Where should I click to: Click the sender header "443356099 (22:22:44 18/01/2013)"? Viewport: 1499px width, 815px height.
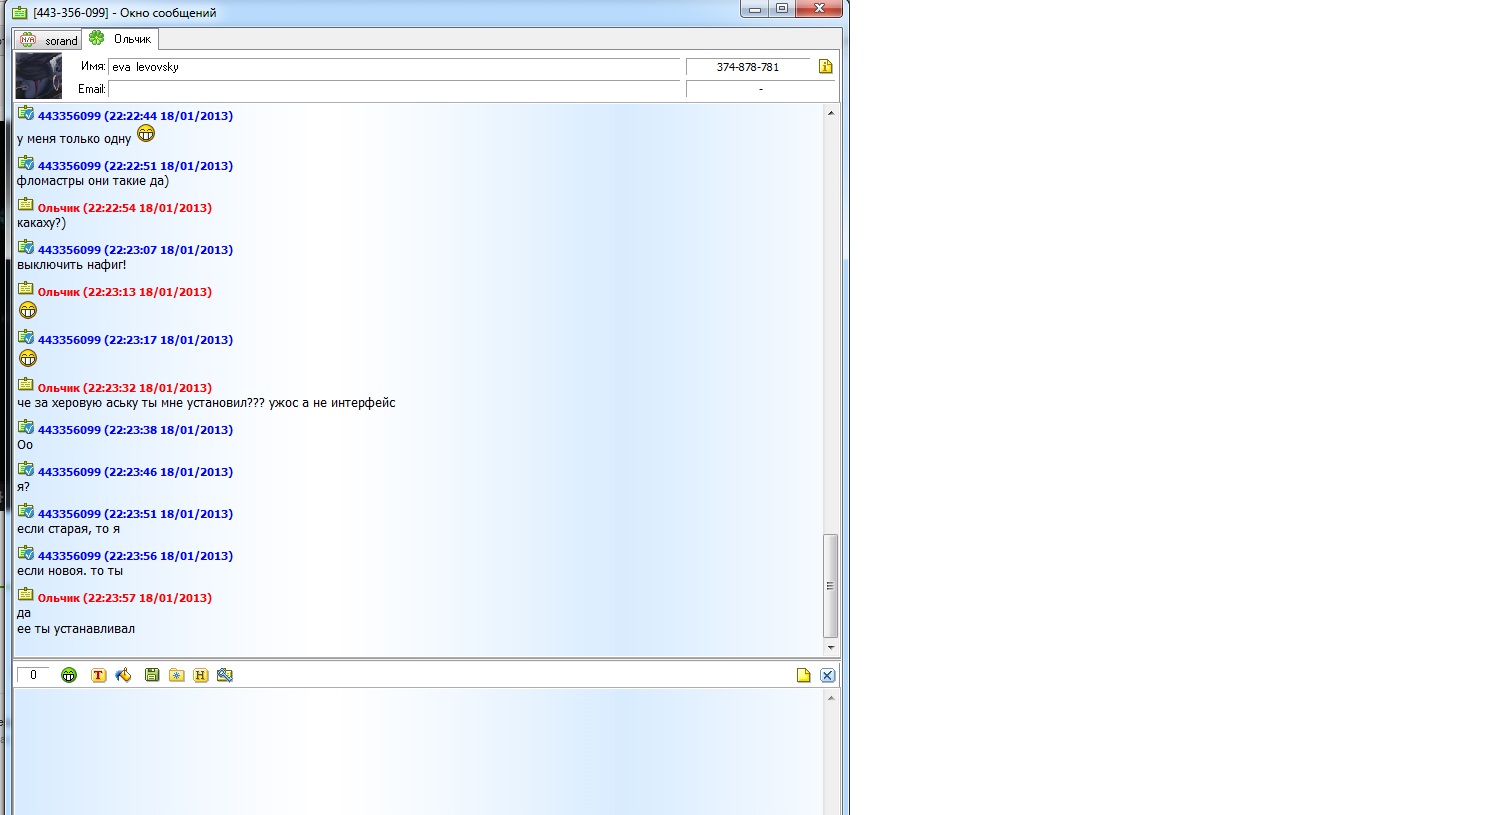[135, 116]
